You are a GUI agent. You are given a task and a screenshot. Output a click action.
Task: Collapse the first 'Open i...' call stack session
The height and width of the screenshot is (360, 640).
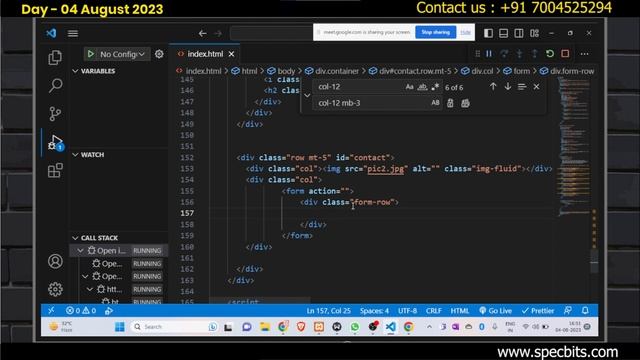80,251
